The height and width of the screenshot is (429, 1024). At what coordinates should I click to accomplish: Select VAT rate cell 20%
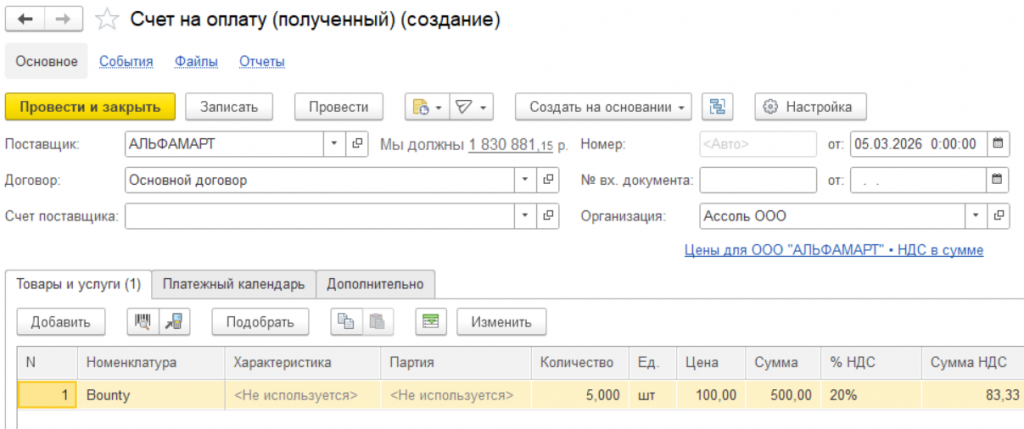871,395
